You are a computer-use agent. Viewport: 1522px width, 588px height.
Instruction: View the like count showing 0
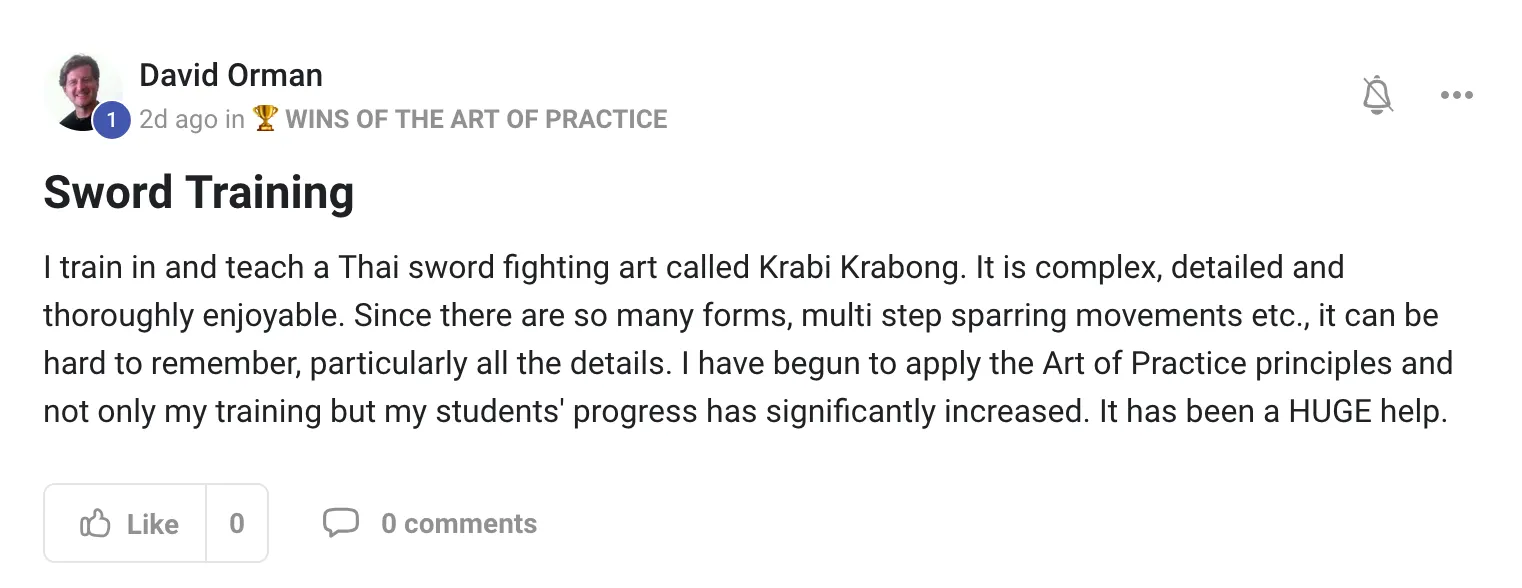click(237, 523)
